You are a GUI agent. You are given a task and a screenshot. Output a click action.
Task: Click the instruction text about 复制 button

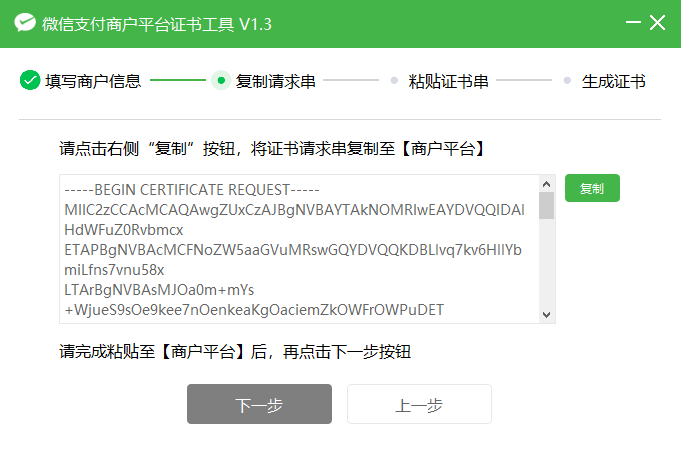point(273,149)
